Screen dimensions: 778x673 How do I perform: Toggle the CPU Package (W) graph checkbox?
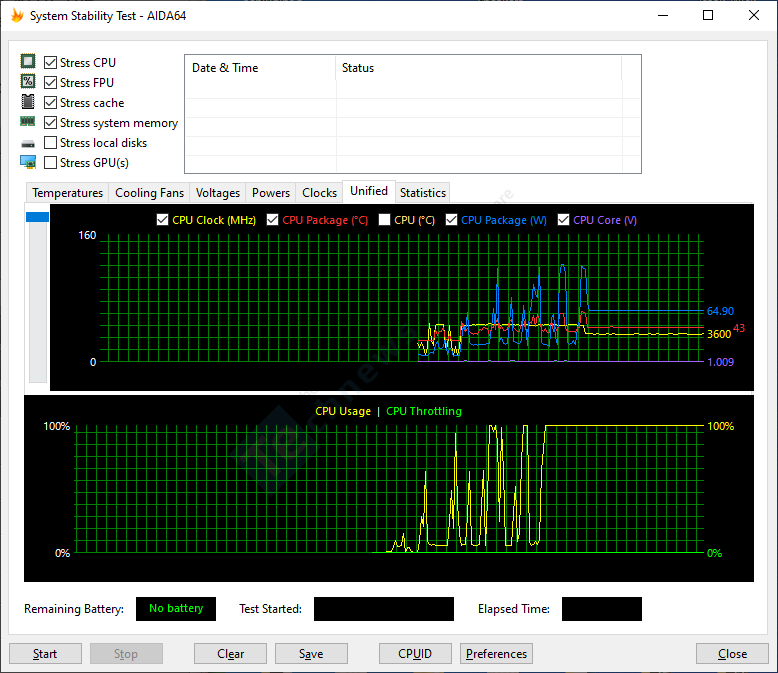click(x=451, y=219)
